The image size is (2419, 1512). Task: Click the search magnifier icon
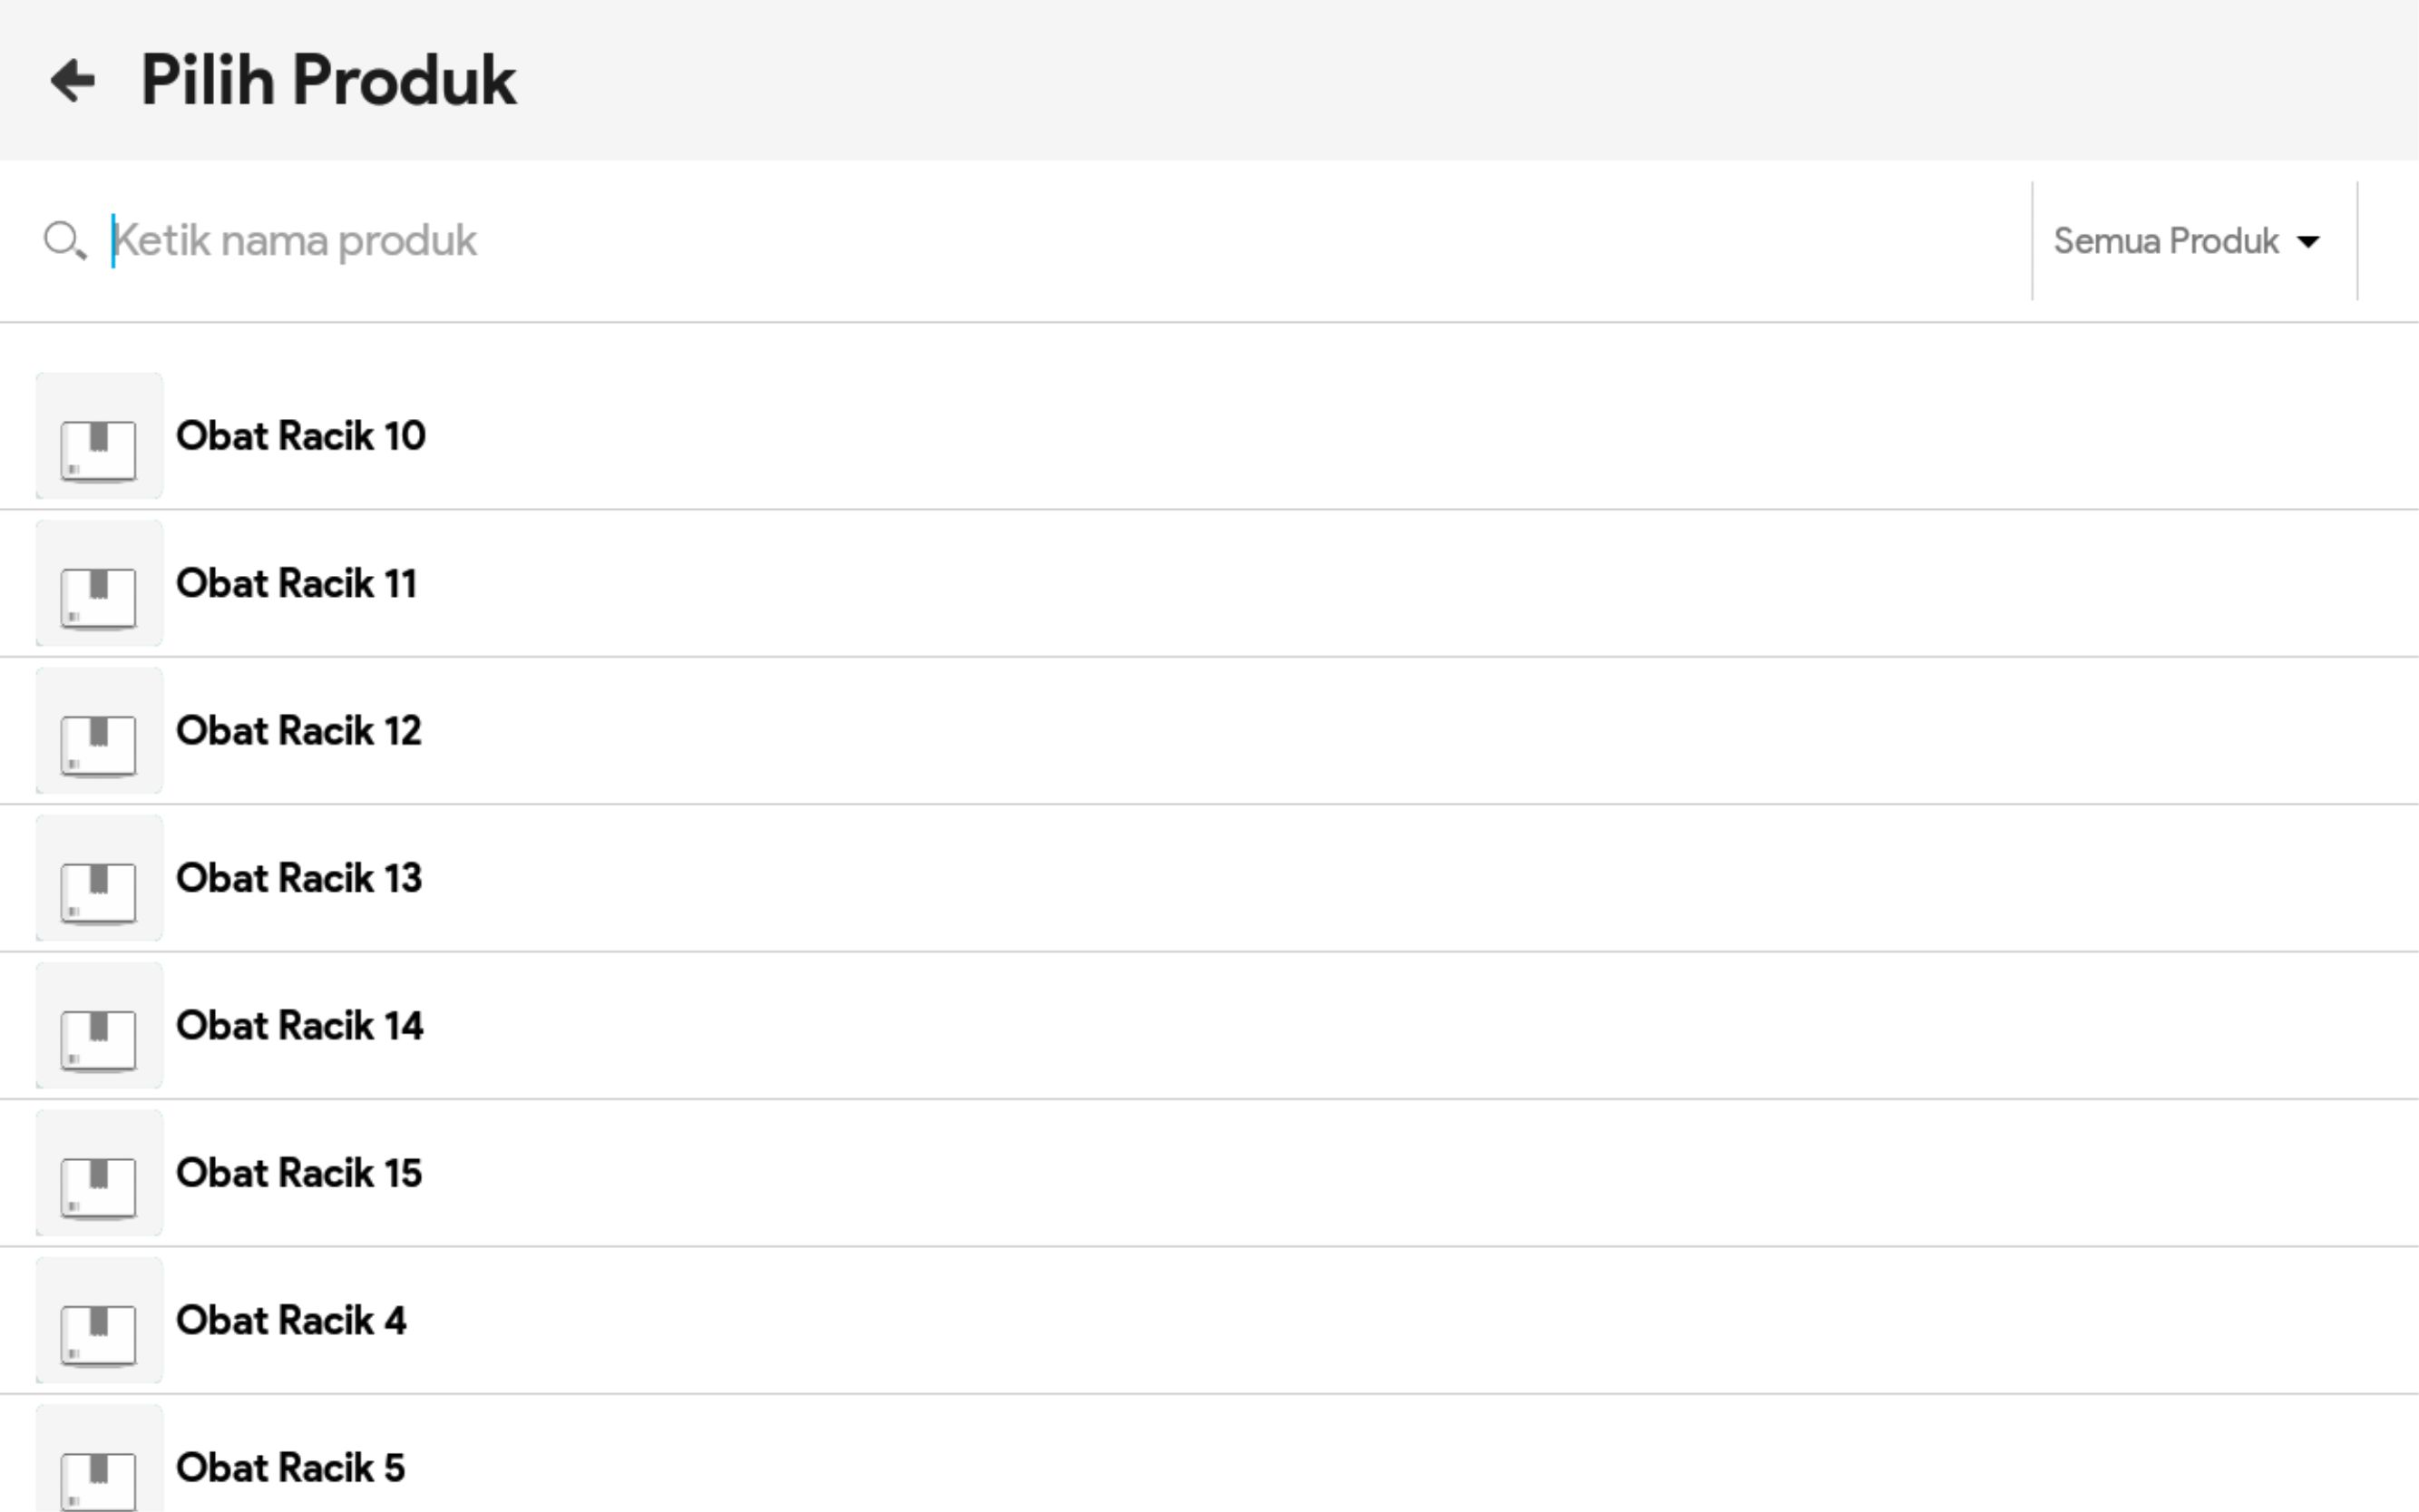click(64, 241)
